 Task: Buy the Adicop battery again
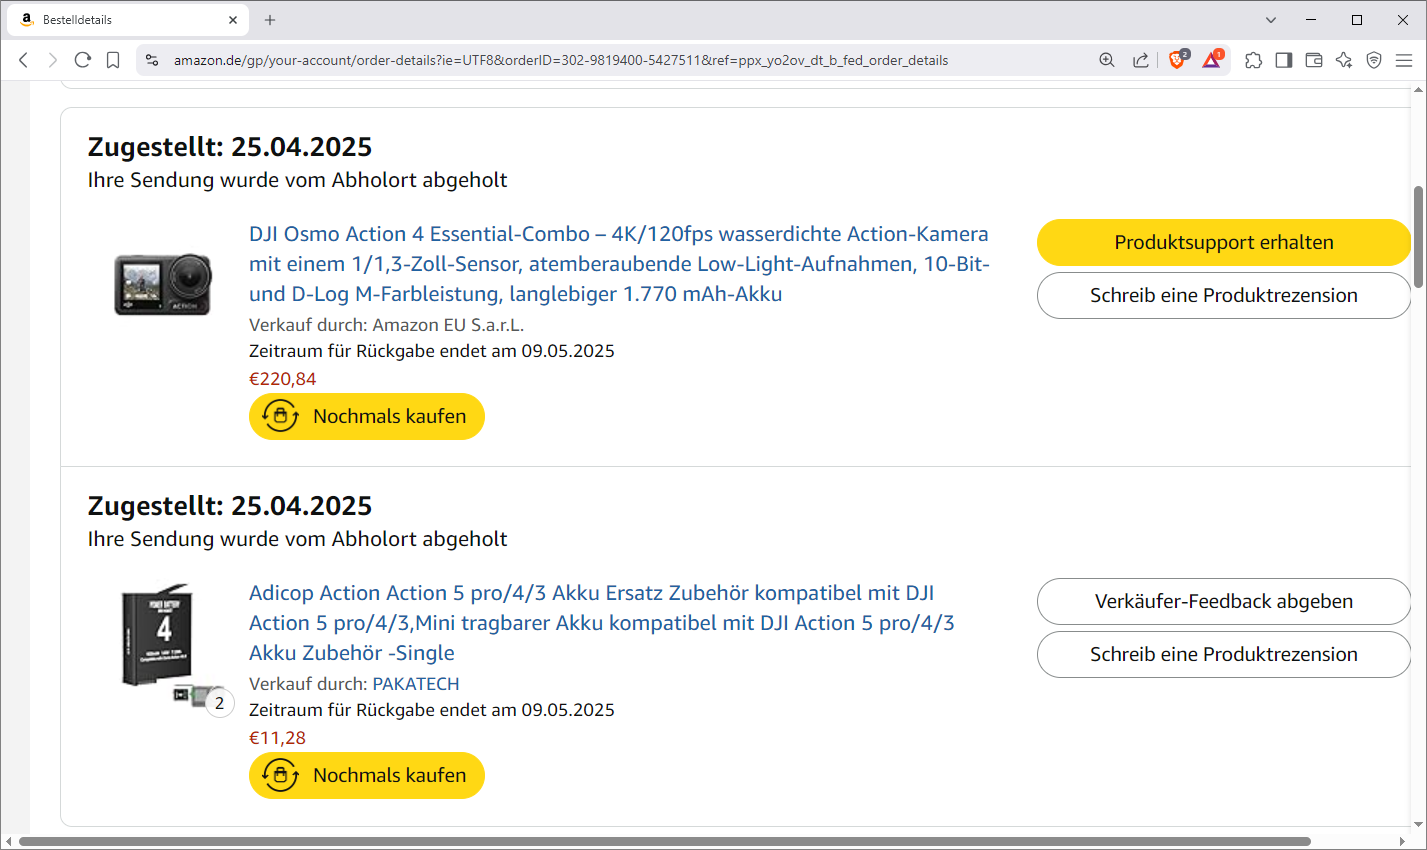[x=367, y=775]
